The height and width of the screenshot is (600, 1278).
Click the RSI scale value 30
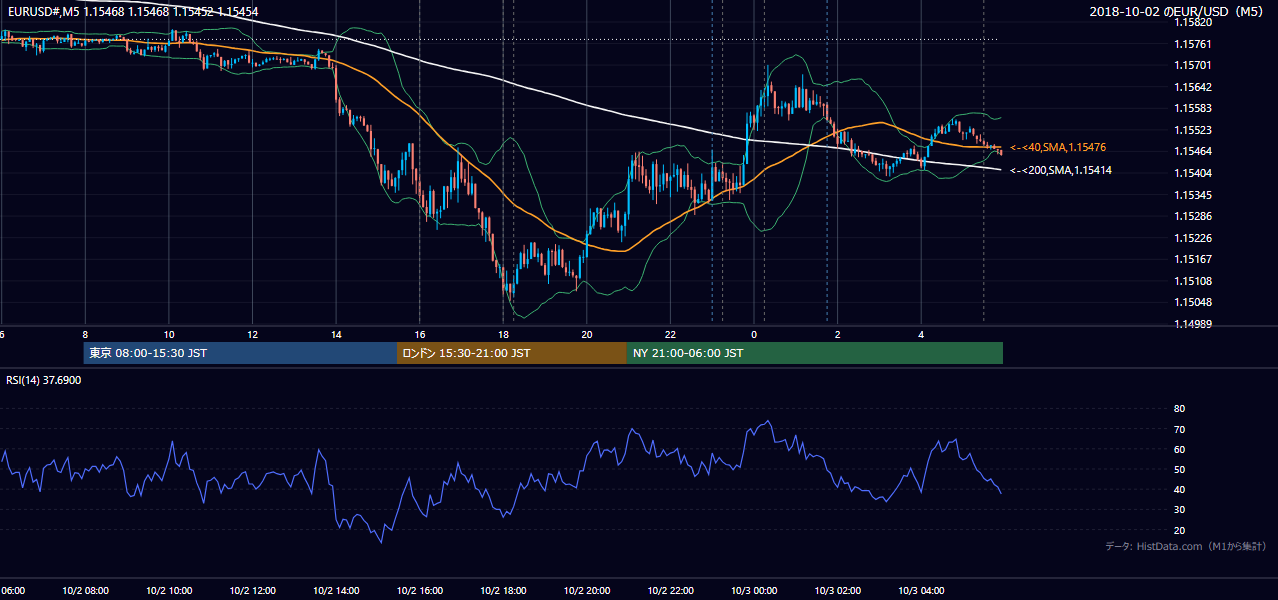click(x=1179, y=510)
